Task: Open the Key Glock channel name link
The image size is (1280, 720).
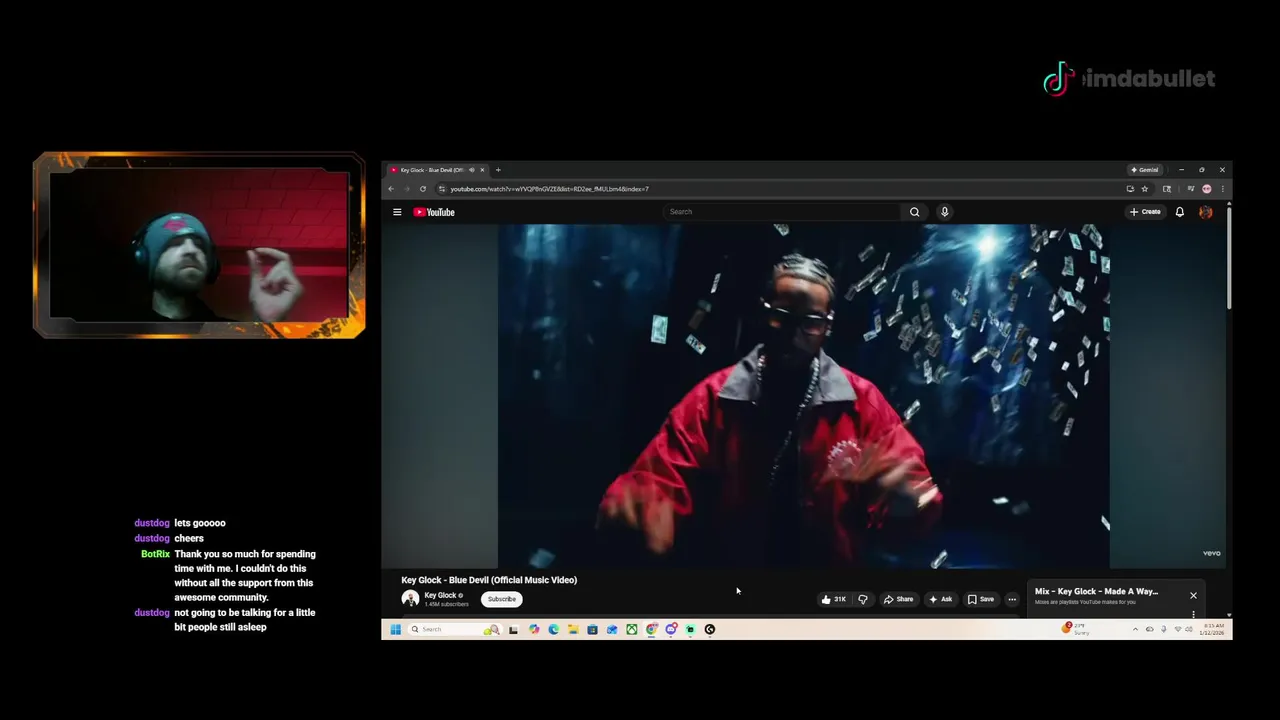Action: (x=440, y=595)
